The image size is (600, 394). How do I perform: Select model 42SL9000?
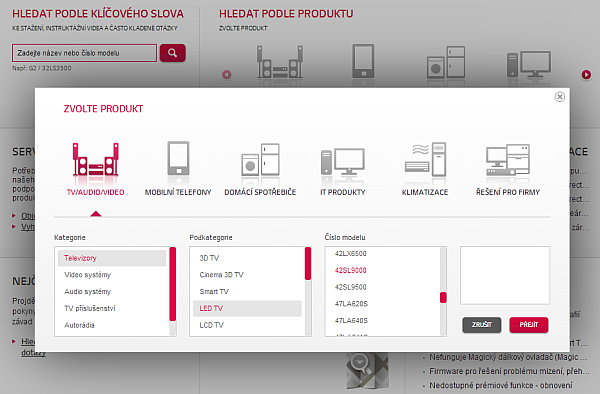pos(351,270)
